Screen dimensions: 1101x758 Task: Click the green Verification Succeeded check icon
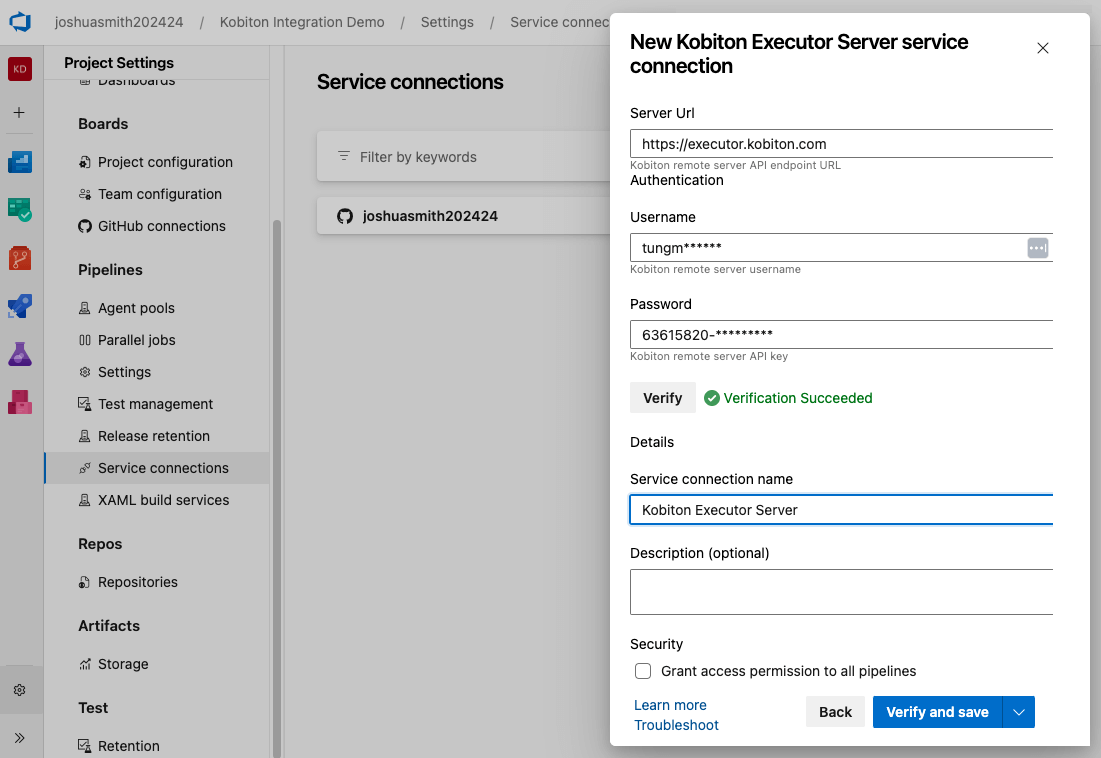click(x=712, y=398)
